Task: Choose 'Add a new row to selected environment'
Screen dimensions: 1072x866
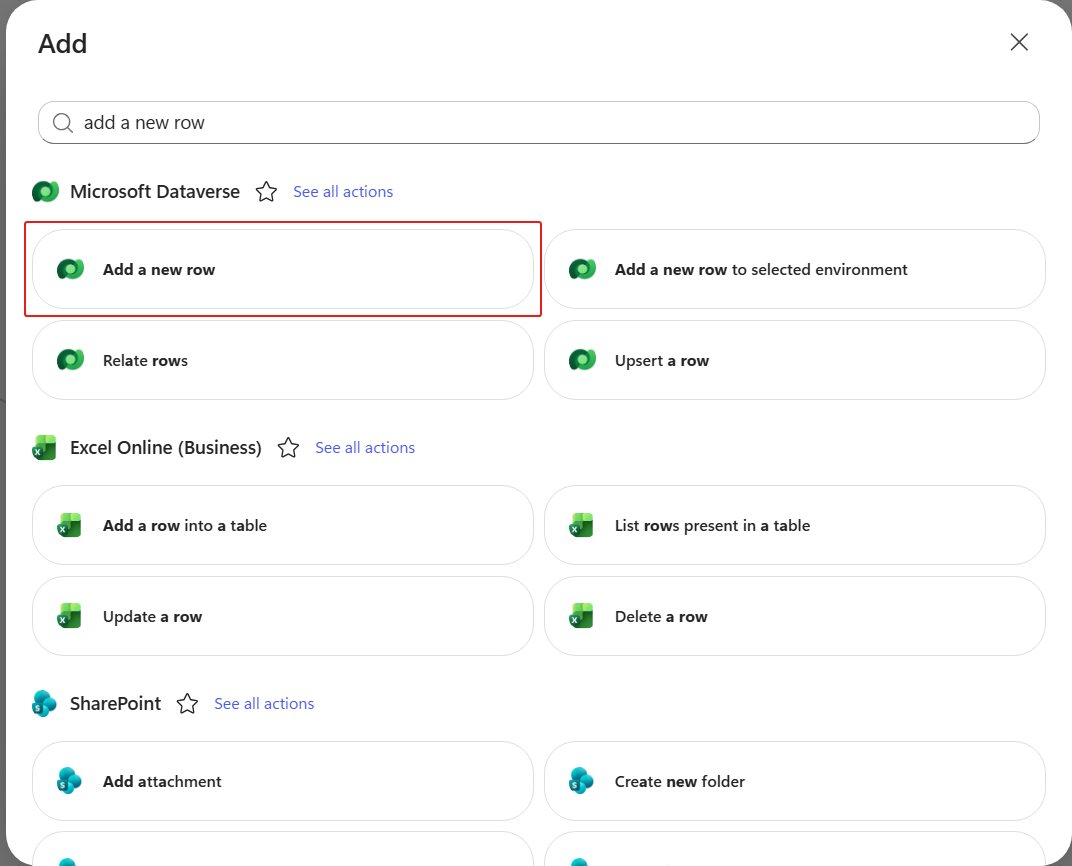Action: [x=794, y=269]
